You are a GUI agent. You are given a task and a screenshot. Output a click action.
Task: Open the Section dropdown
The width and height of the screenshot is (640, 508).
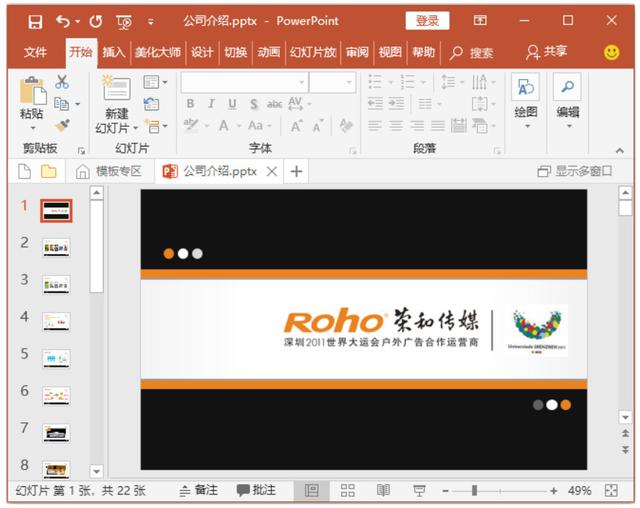click(x=156, y=126)
